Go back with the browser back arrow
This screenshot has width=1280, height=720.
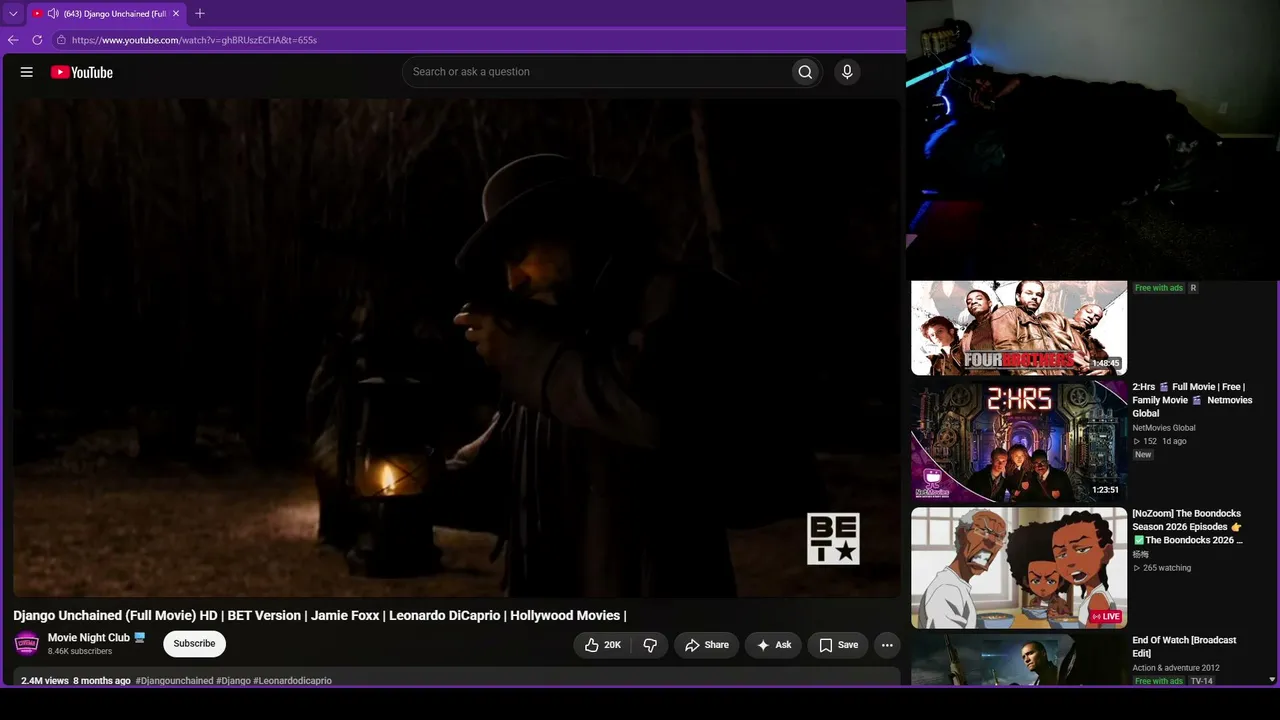[13, 40]
